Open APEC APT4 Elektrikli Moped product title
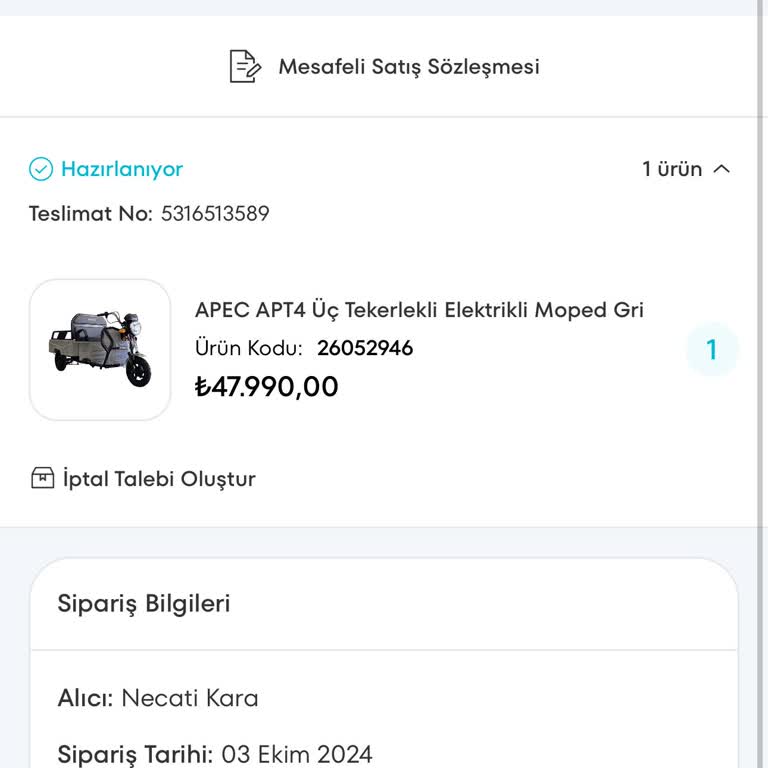The height and width of the screenshot is (768, 768). pyautogui.click(x=419, y=310)
